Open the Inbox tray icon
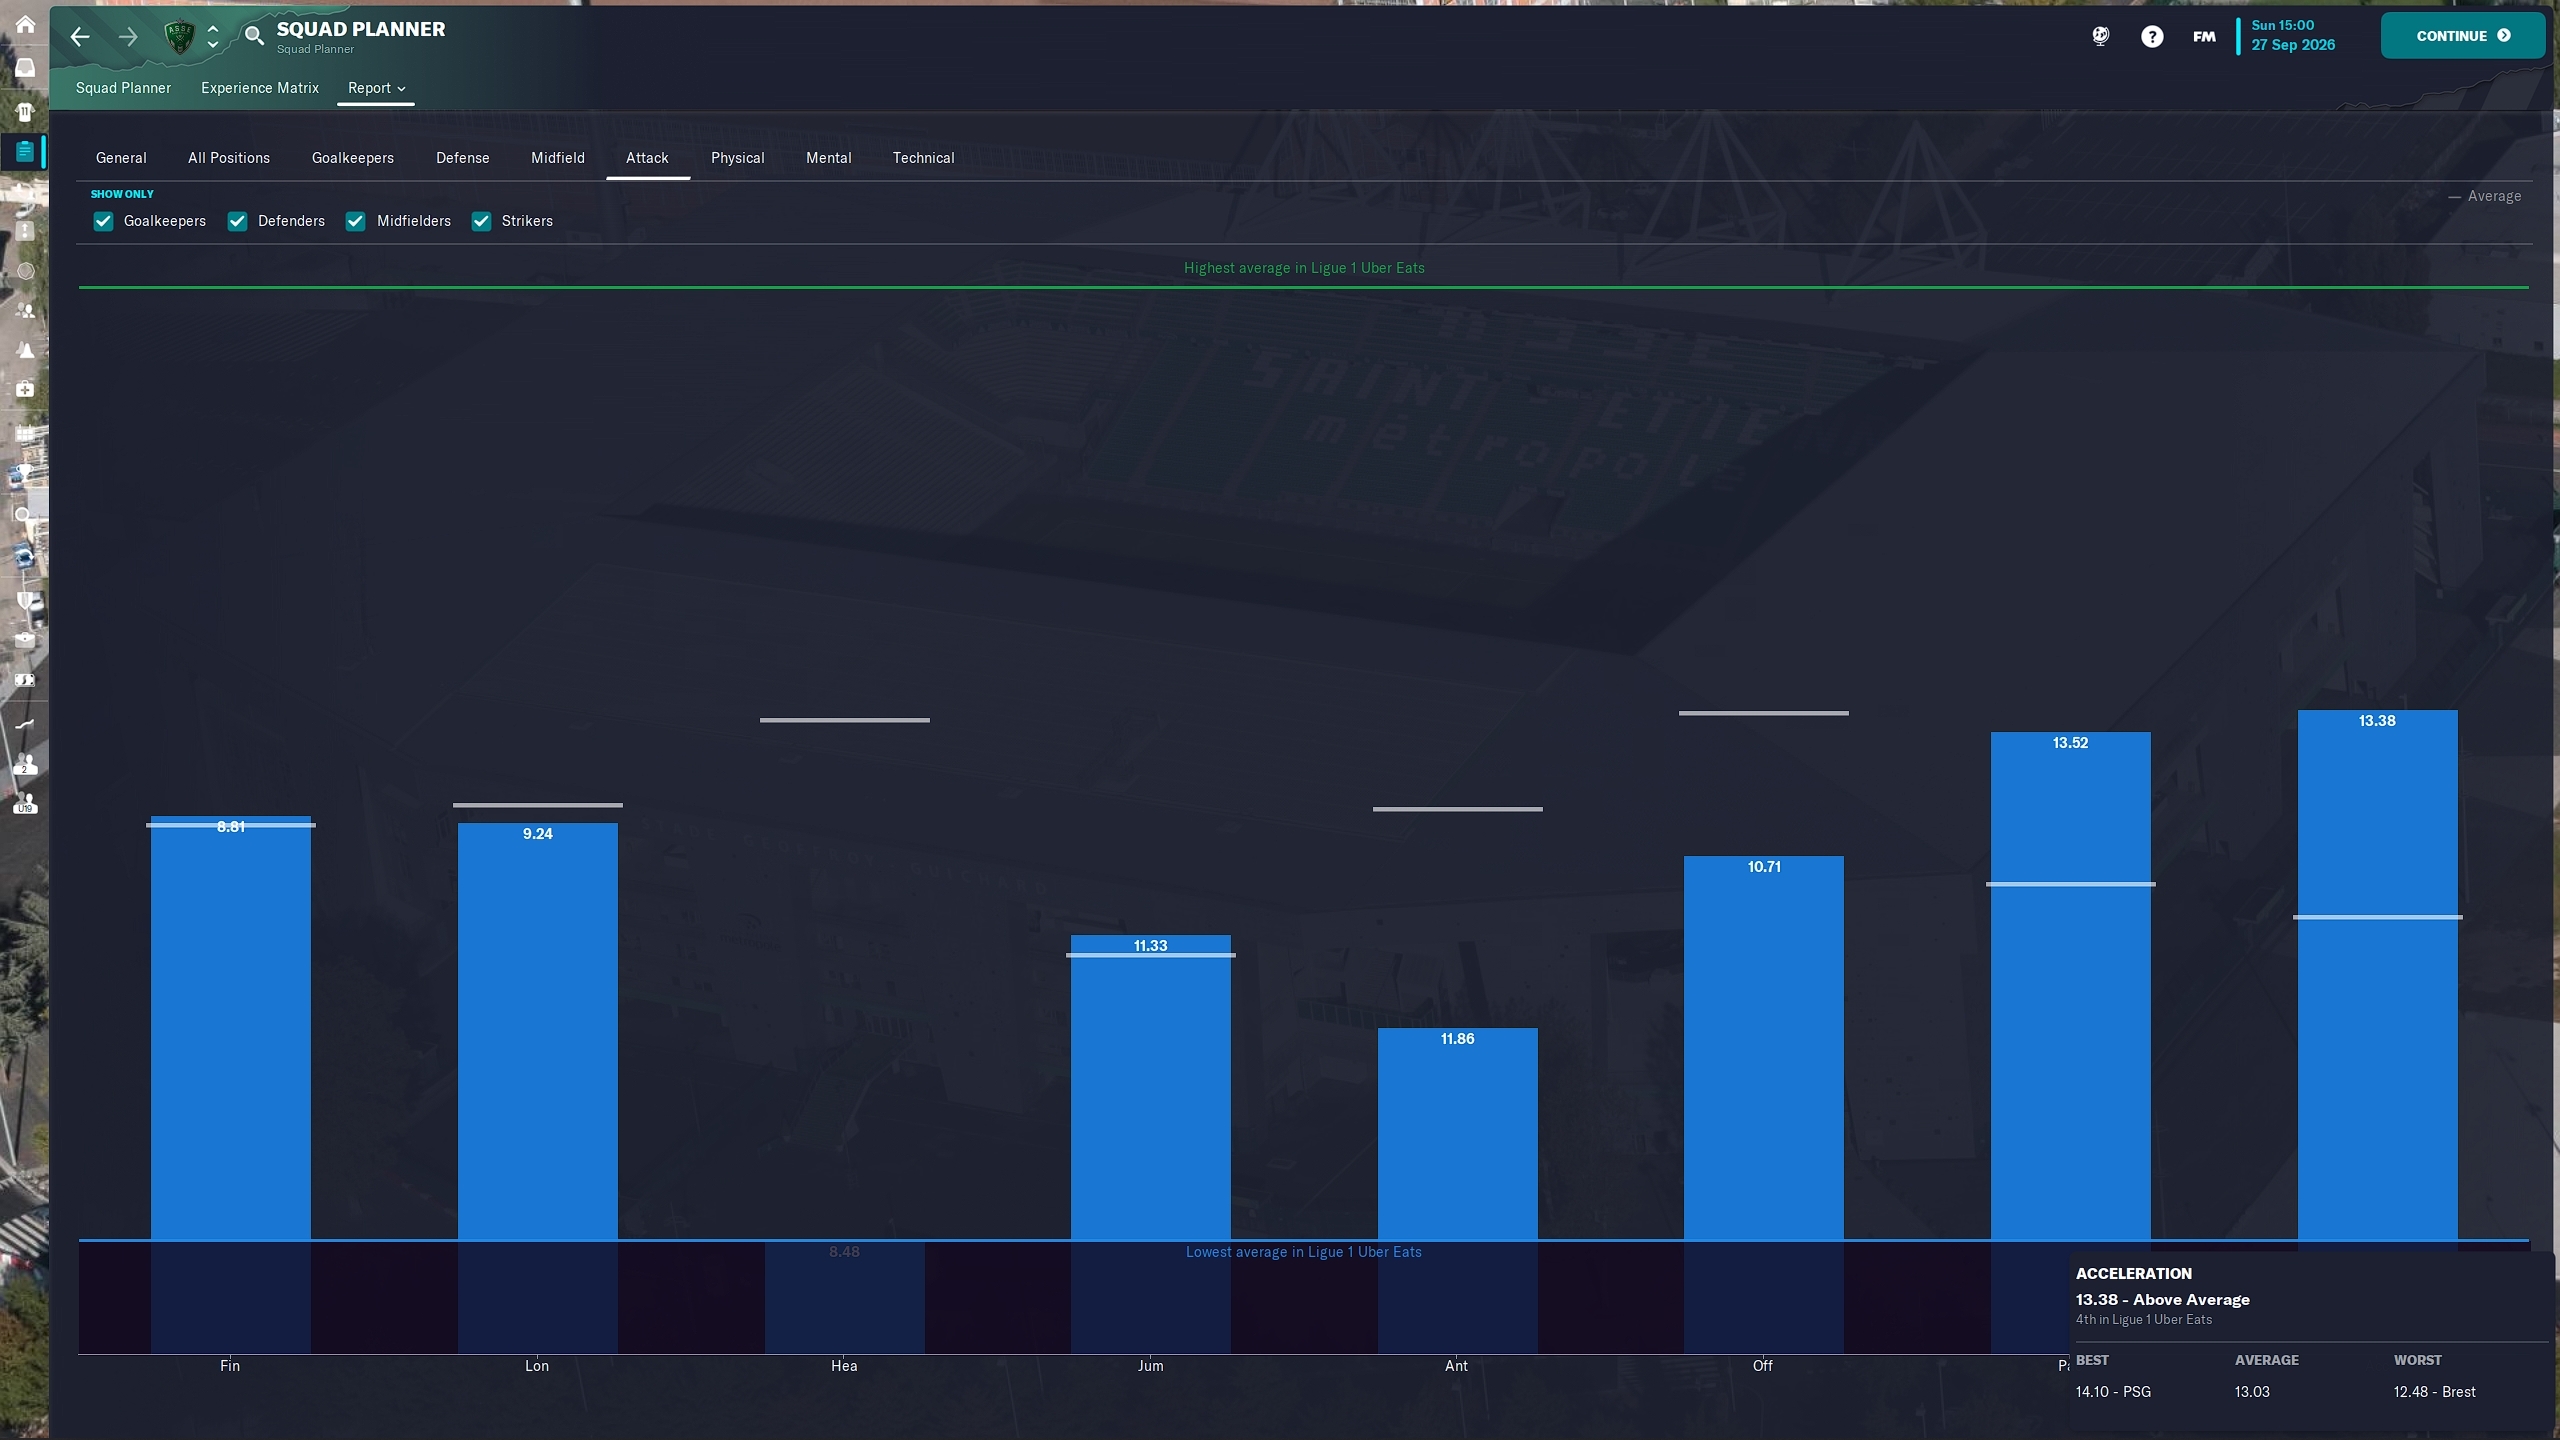2560x1440 pixels. (25, 68)
